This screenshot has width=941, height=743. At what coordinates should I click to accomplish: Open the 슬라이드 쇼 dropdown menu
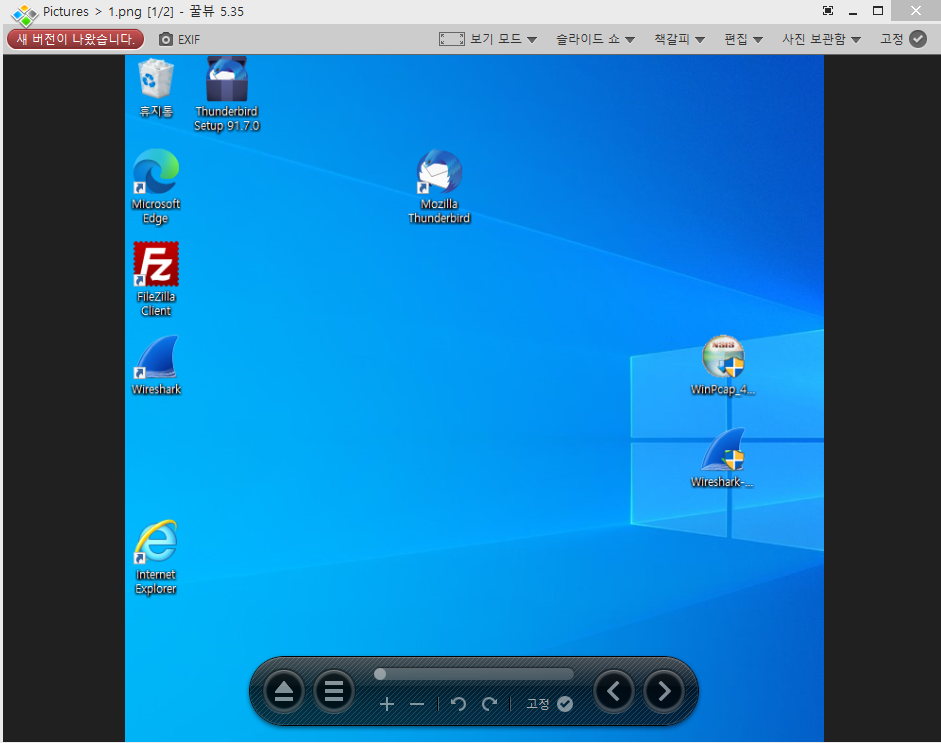(x=595, y=39)
